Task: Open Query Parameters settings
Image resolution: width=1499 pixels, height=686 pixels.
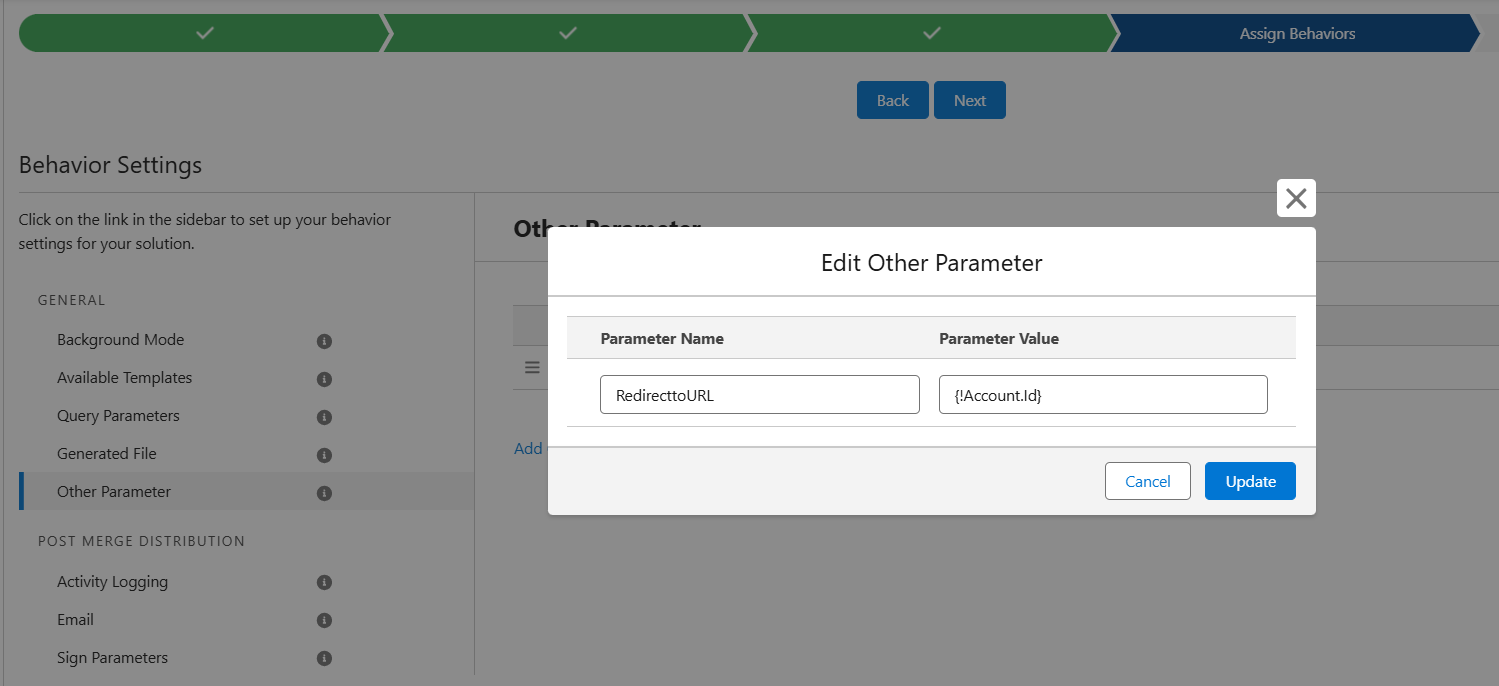Action: pos(118,415)
